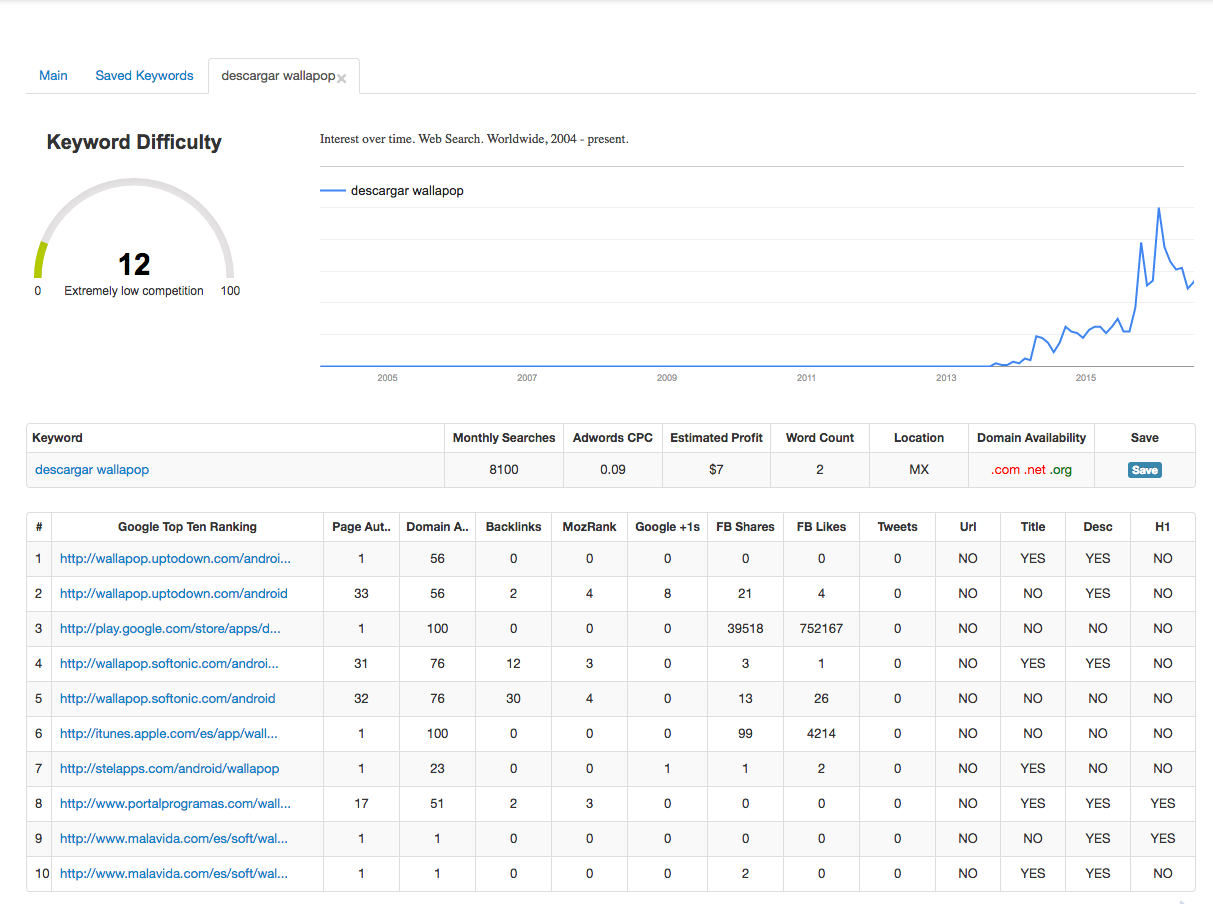
Task: Open the itunes.apple.com app link
Action: [169, 734]
